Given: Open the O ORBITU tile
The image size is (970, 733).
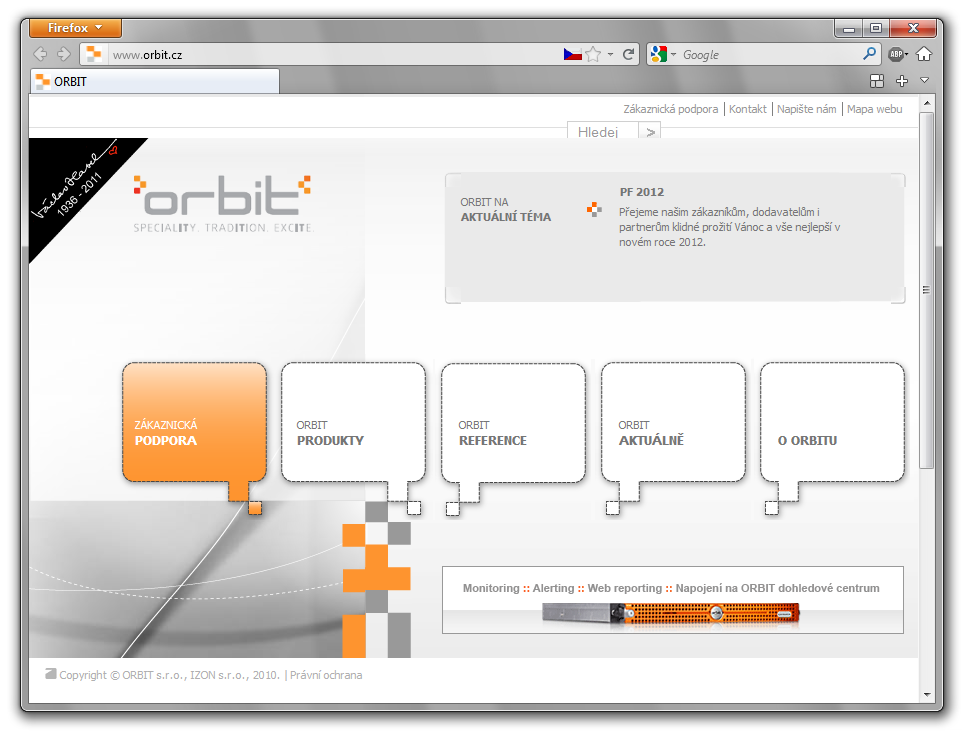Looking at the screenshot, I should tap(832, 422).
